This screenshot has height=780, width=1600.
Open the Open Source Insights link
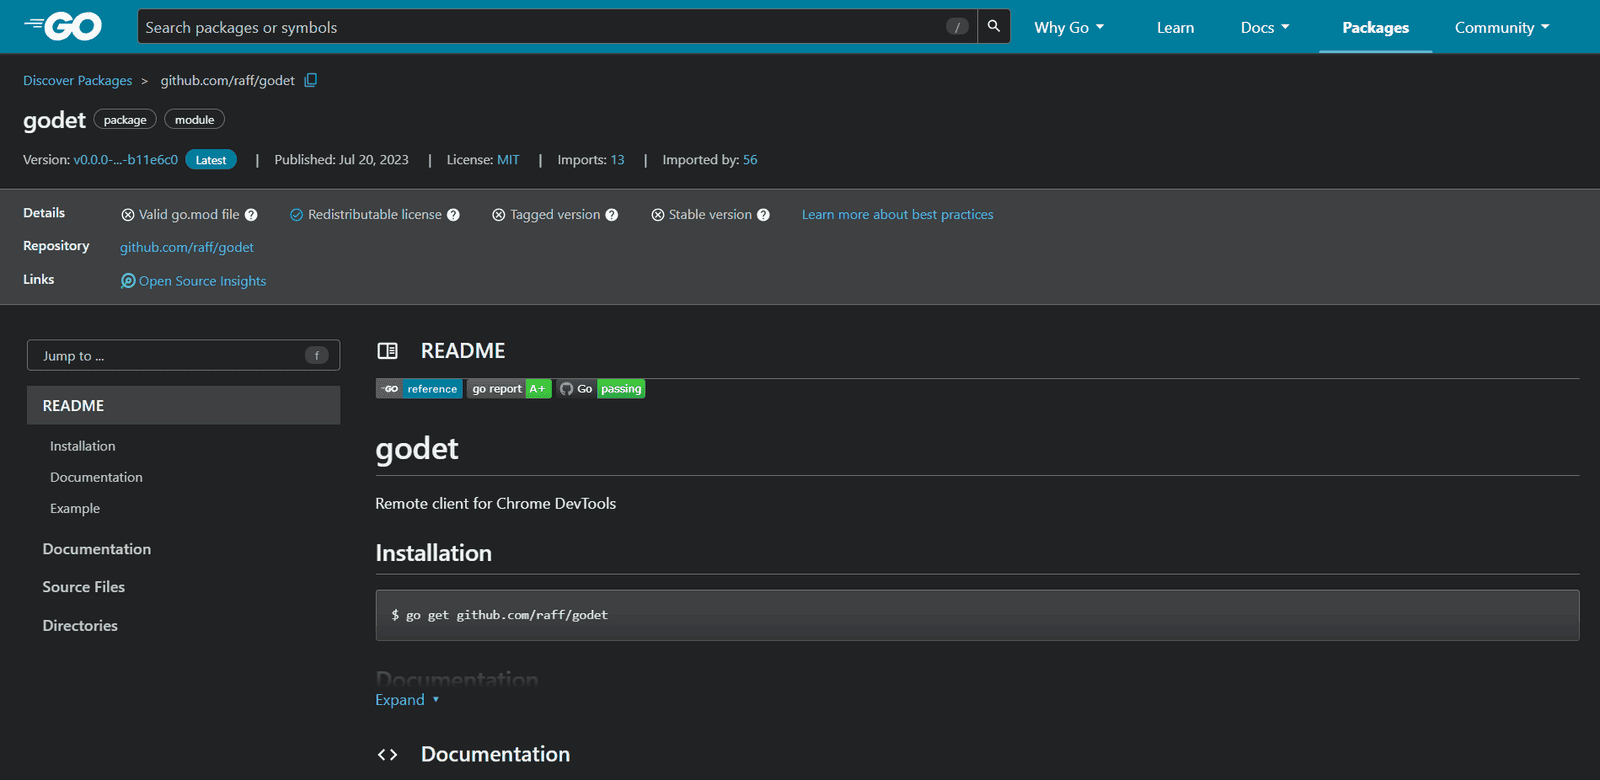(203, 281)
